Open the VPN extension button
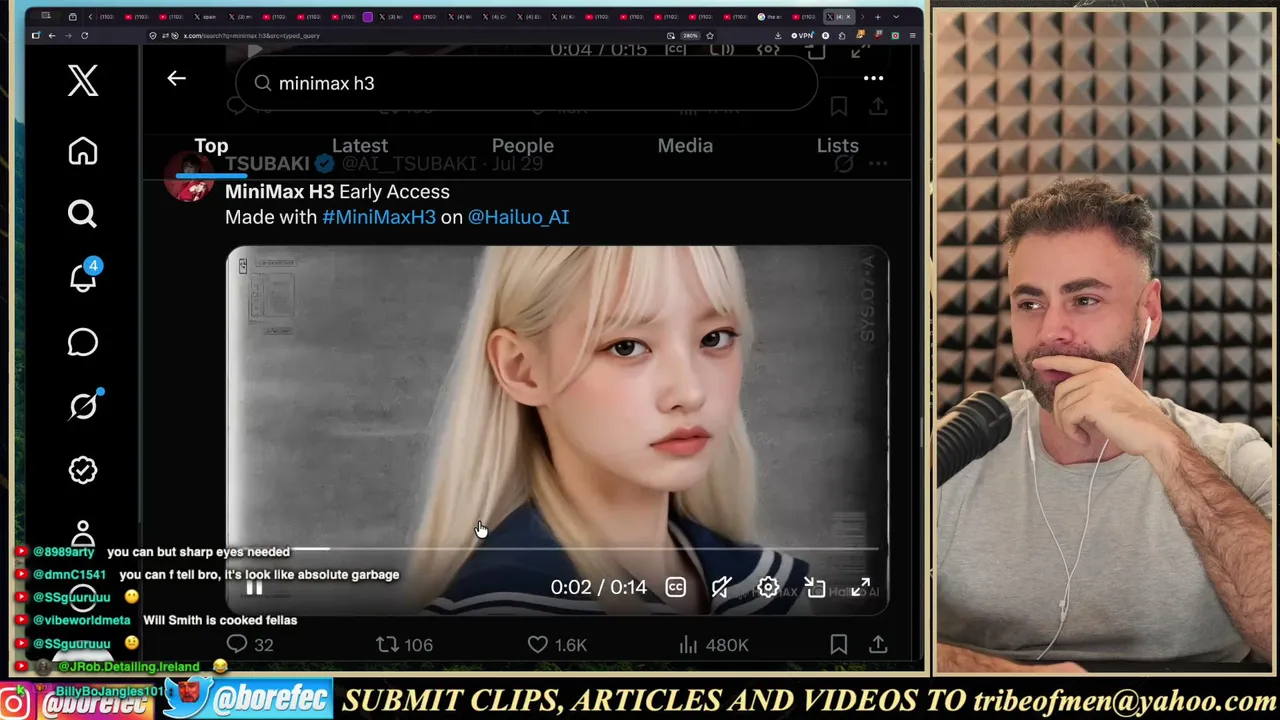Viewport: 1280px width, 720px height. click(802, 36)
